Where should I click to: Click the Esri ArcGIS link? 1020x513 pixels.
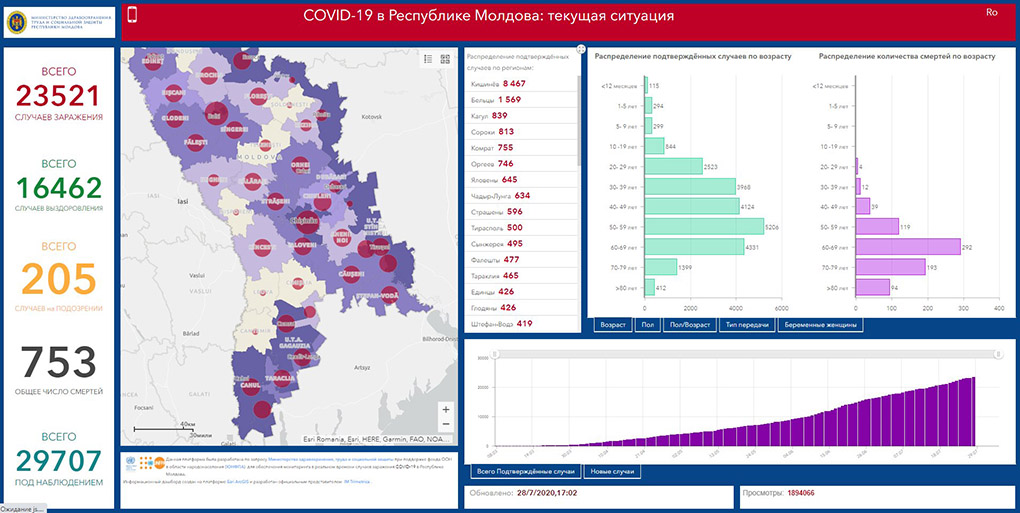[x=236, y=481]
